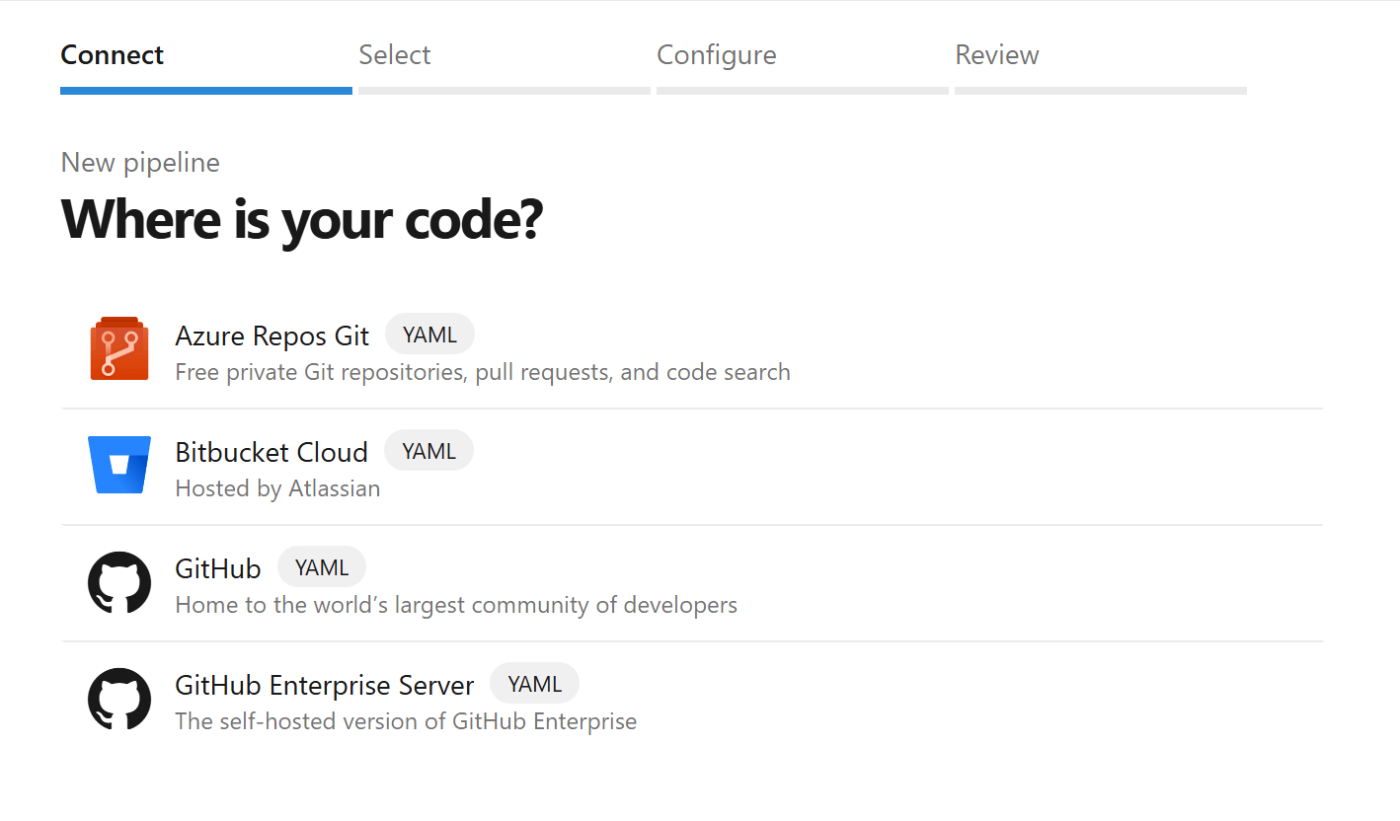Click the 'New pipeline' label

coord(140,163)
